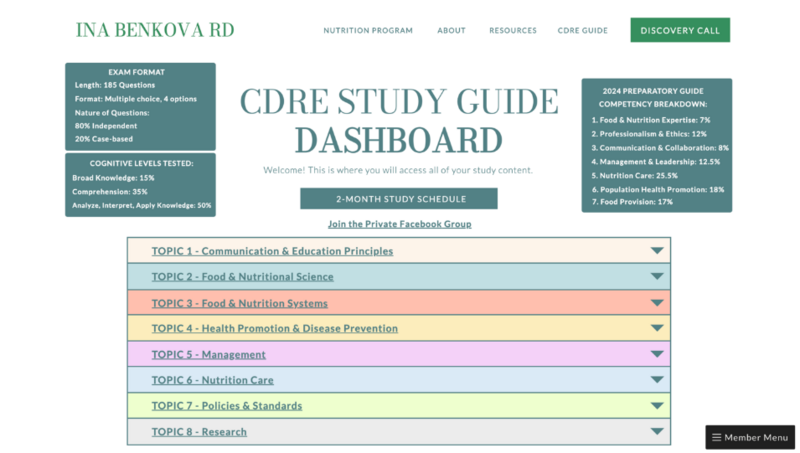Click Length: 185 Questions text
Image resolution: width=800 pixels, height=453 pixels.
[x=115, y=85]
